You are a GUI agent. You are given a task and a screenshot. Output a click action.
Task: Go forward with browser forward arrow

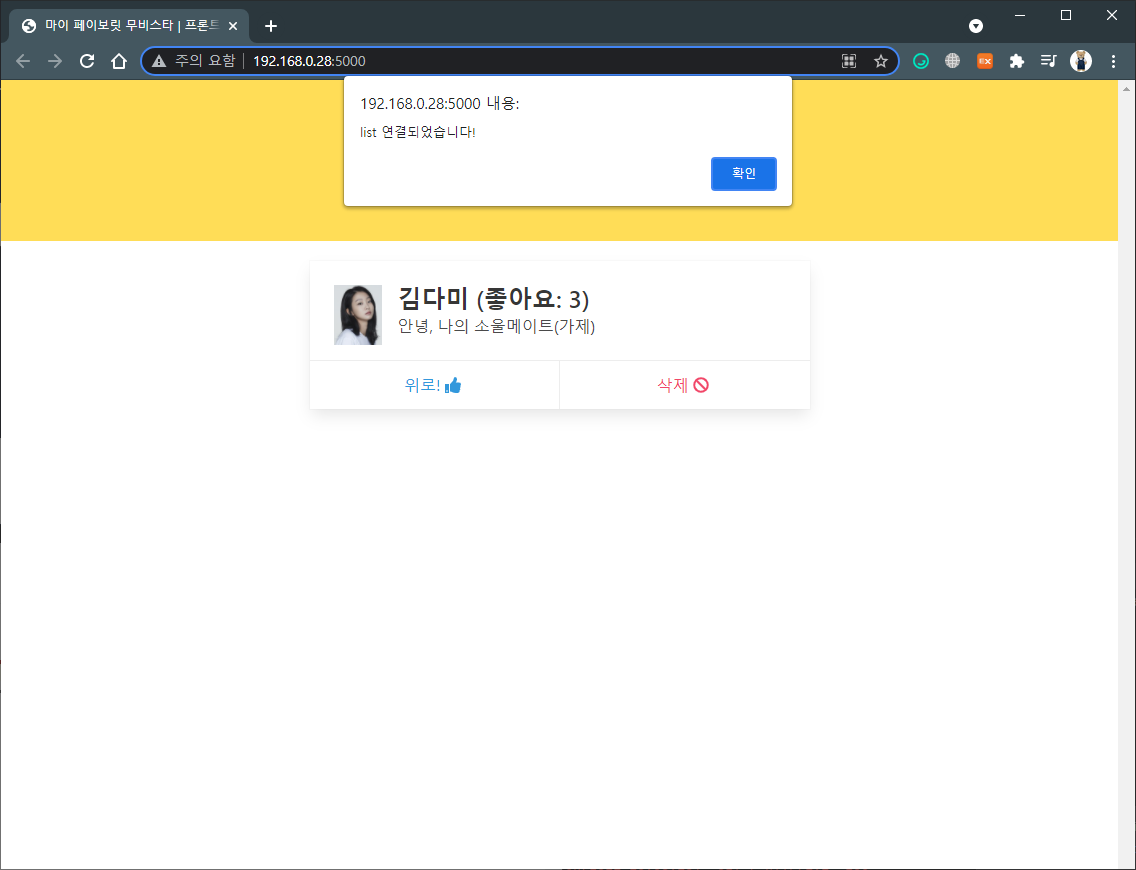(55, 61)
